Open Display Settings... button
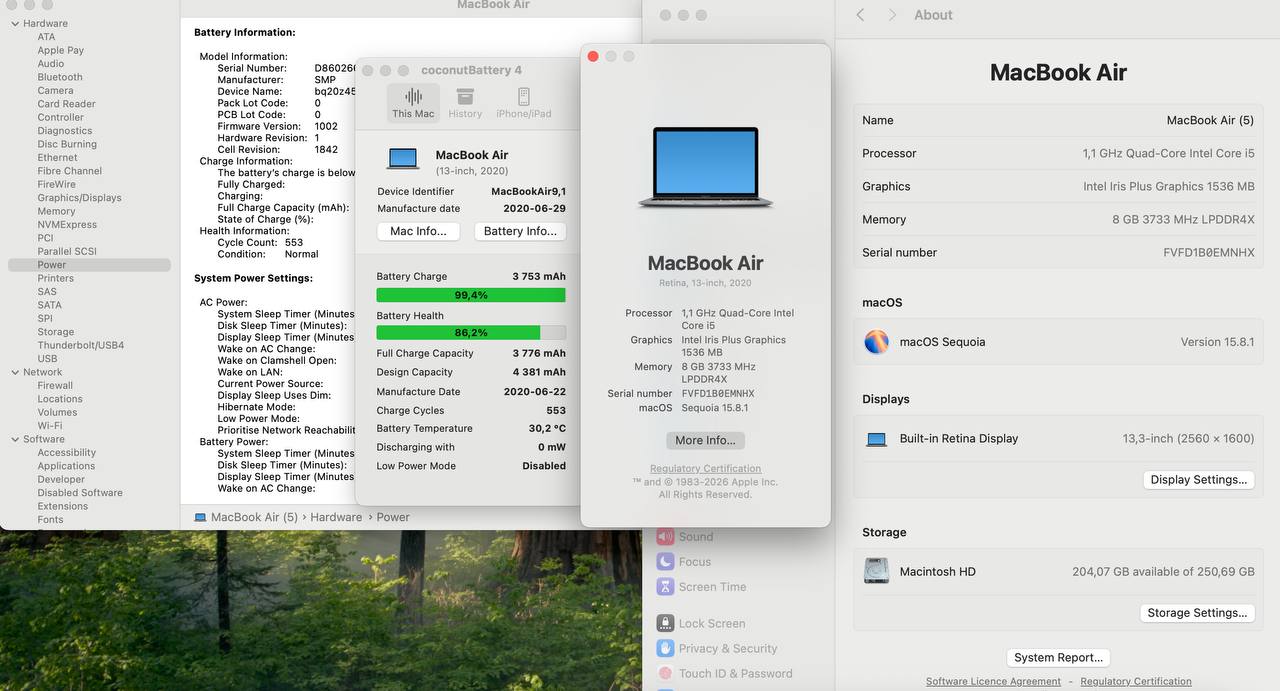Screen dimensions: 1280x691 1198,479
